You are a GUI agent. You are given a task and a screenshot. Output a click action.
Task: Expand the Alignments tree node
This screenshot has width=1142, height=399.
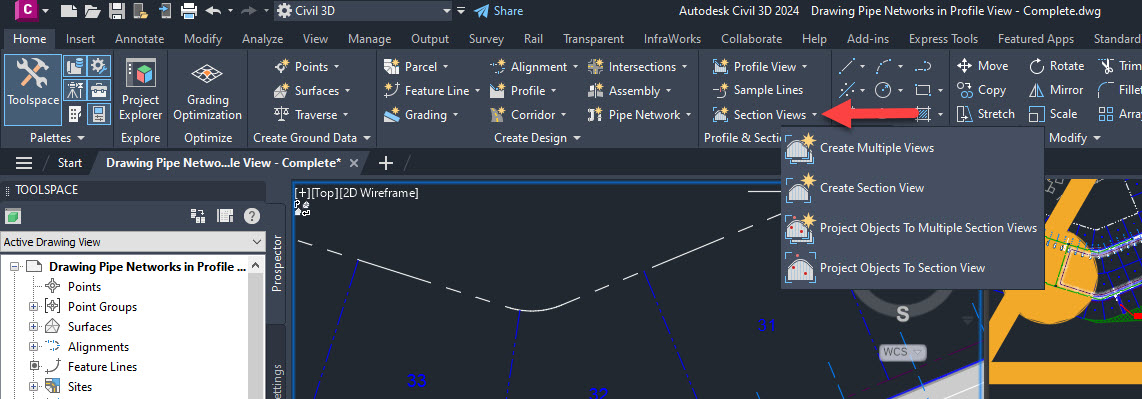point(33,347)
